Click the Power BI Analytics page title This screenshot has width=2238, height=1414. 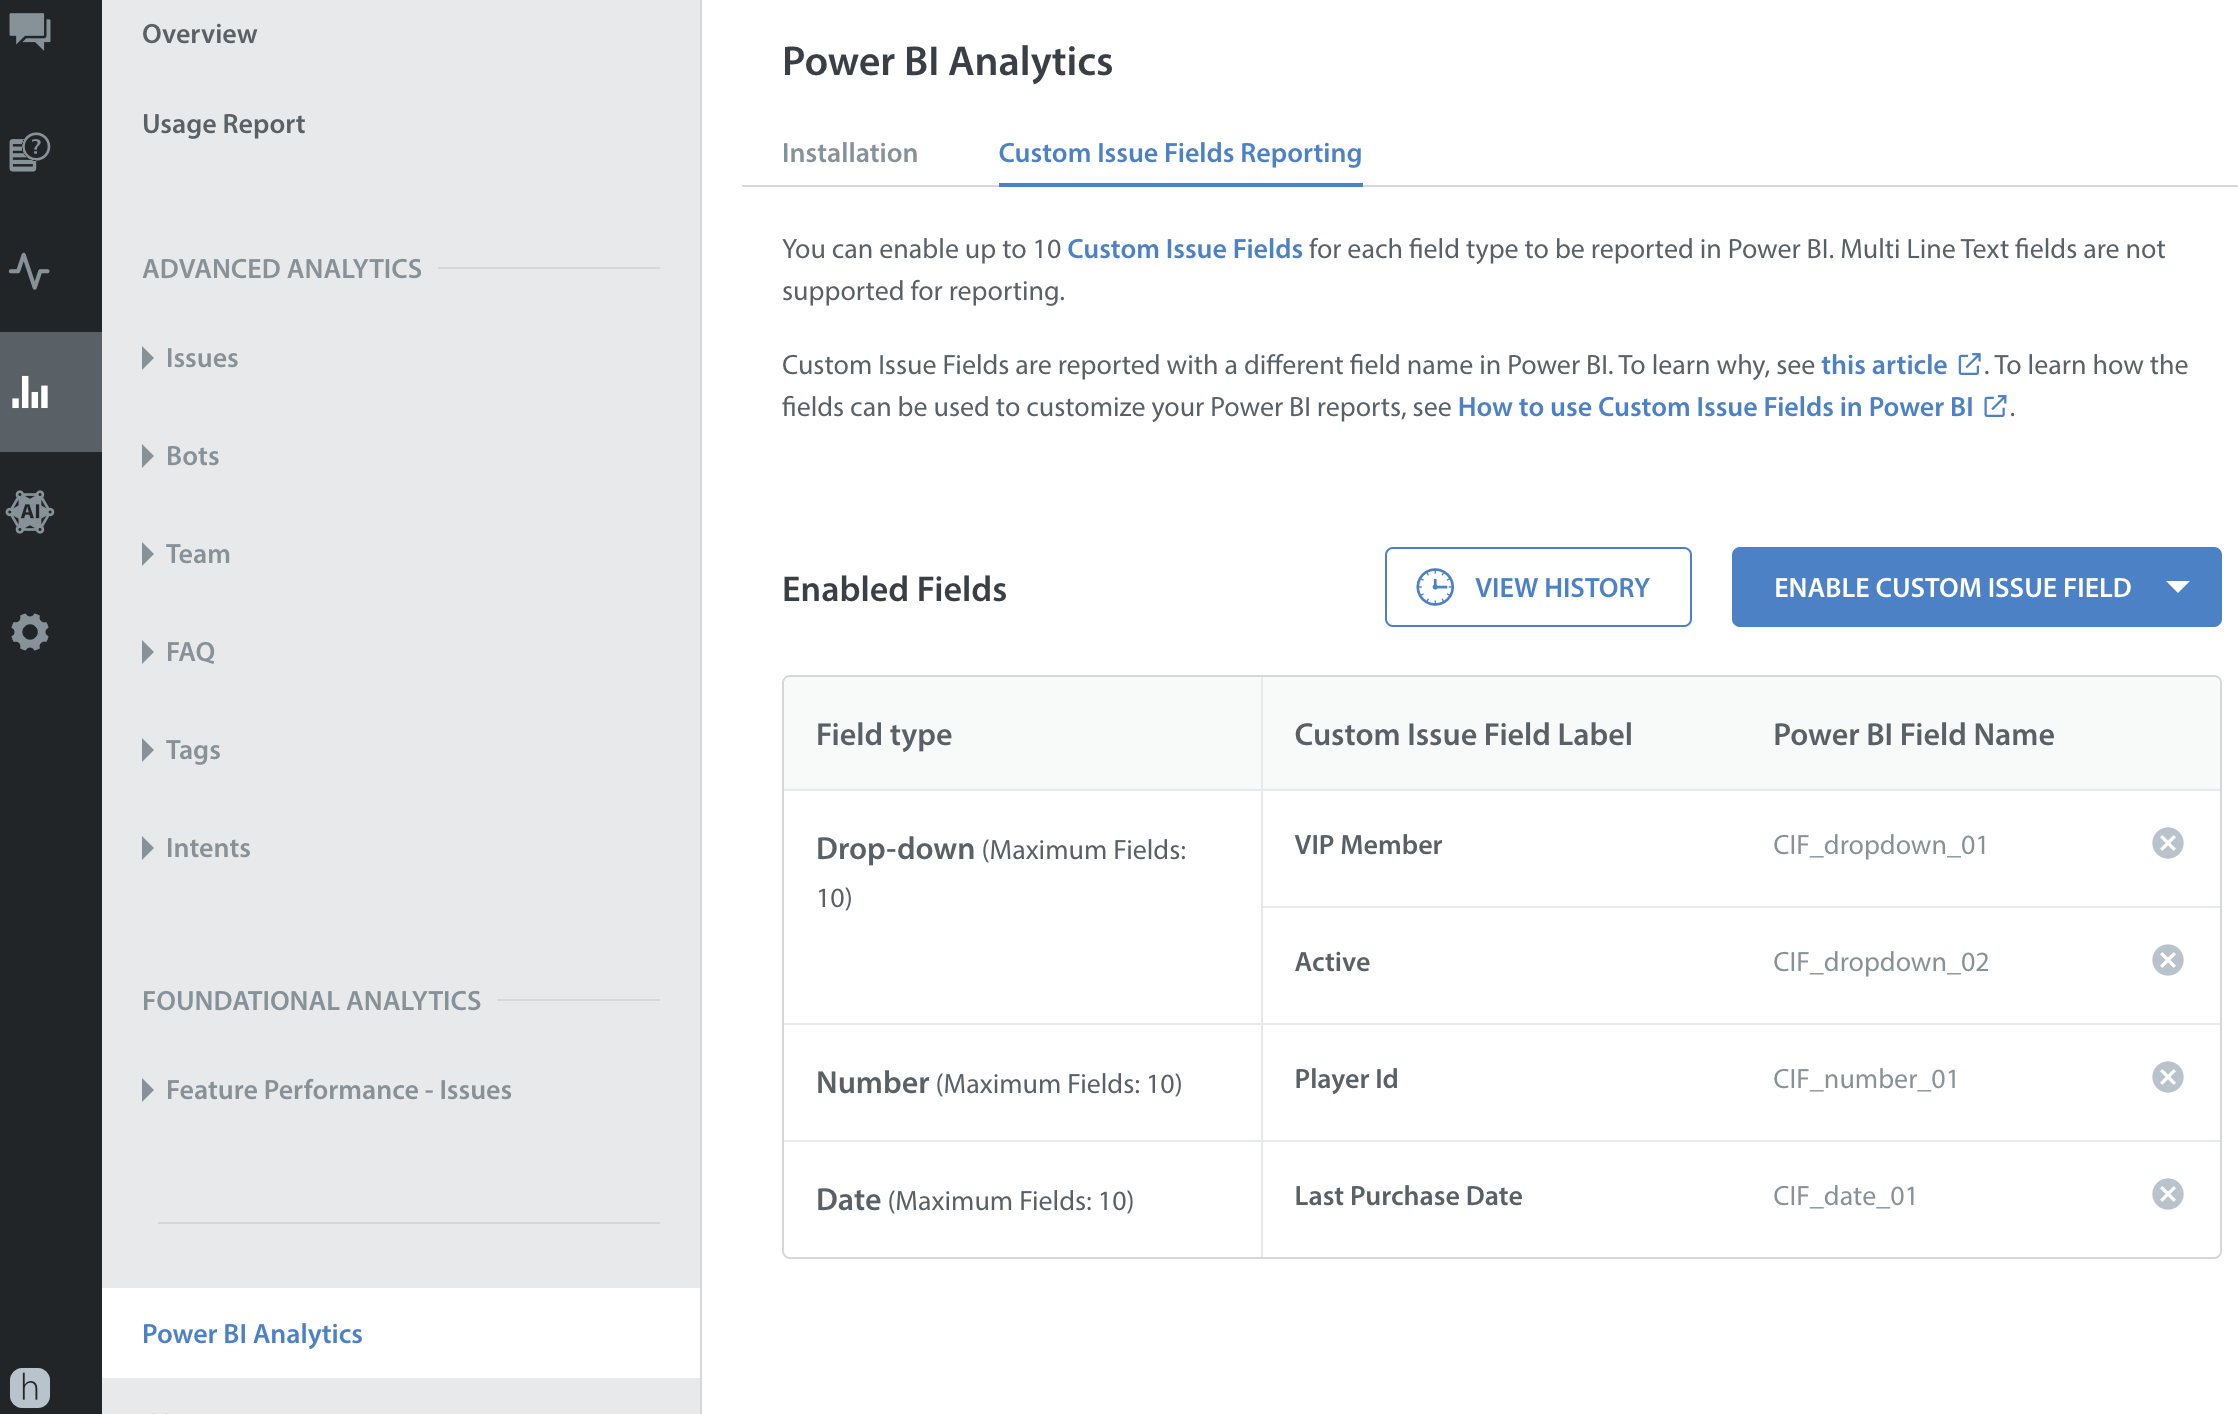[947, 62]
